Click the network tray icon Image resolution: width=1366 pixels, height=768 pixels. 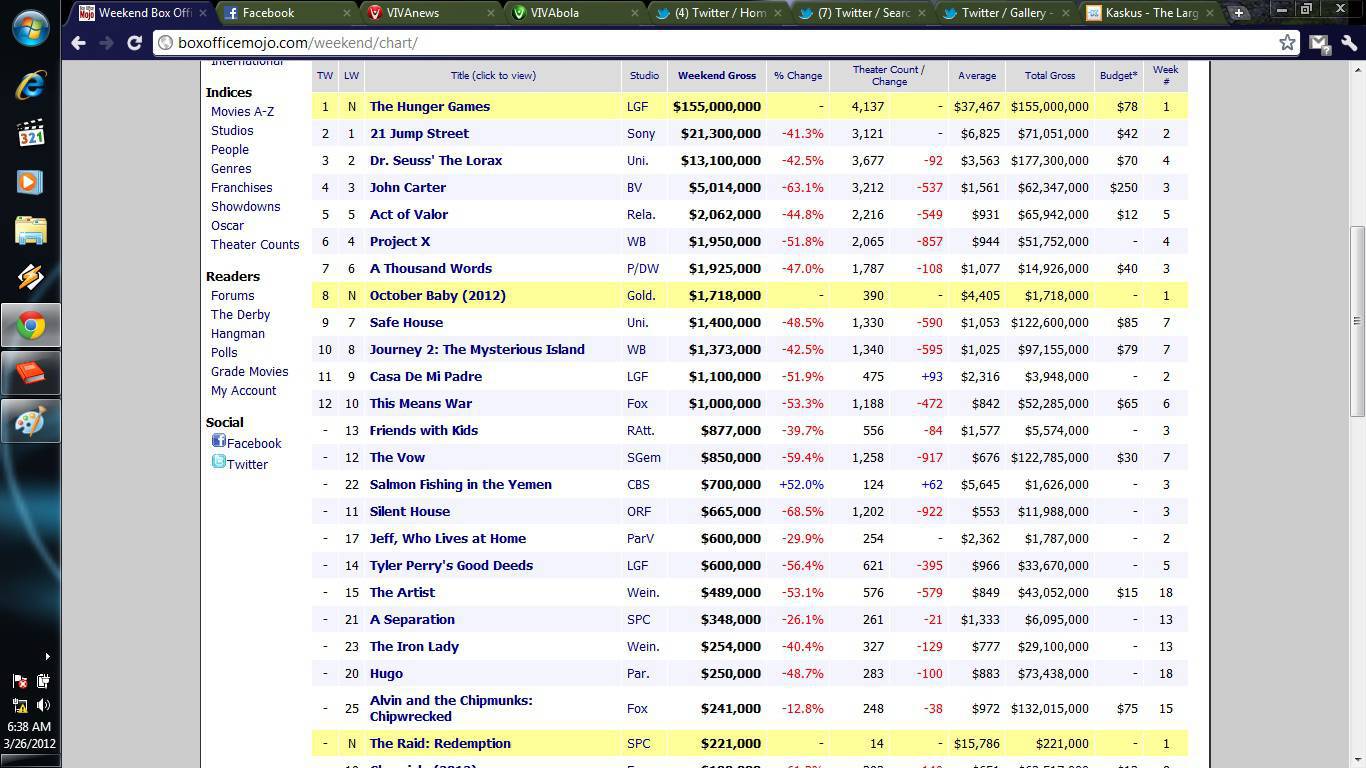click(19, 706)
